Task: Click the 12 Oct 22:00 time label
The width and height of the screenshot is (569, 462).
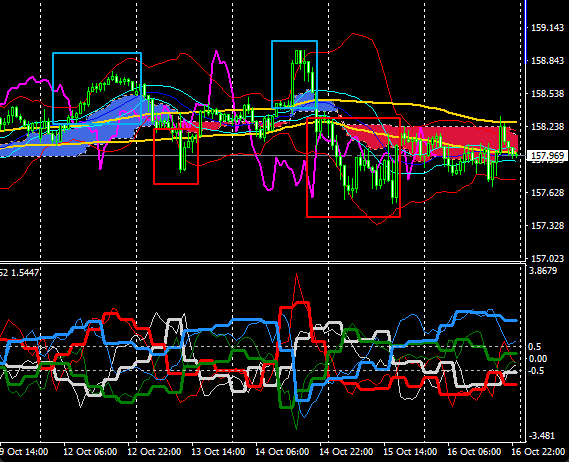Action: [154, 452]
